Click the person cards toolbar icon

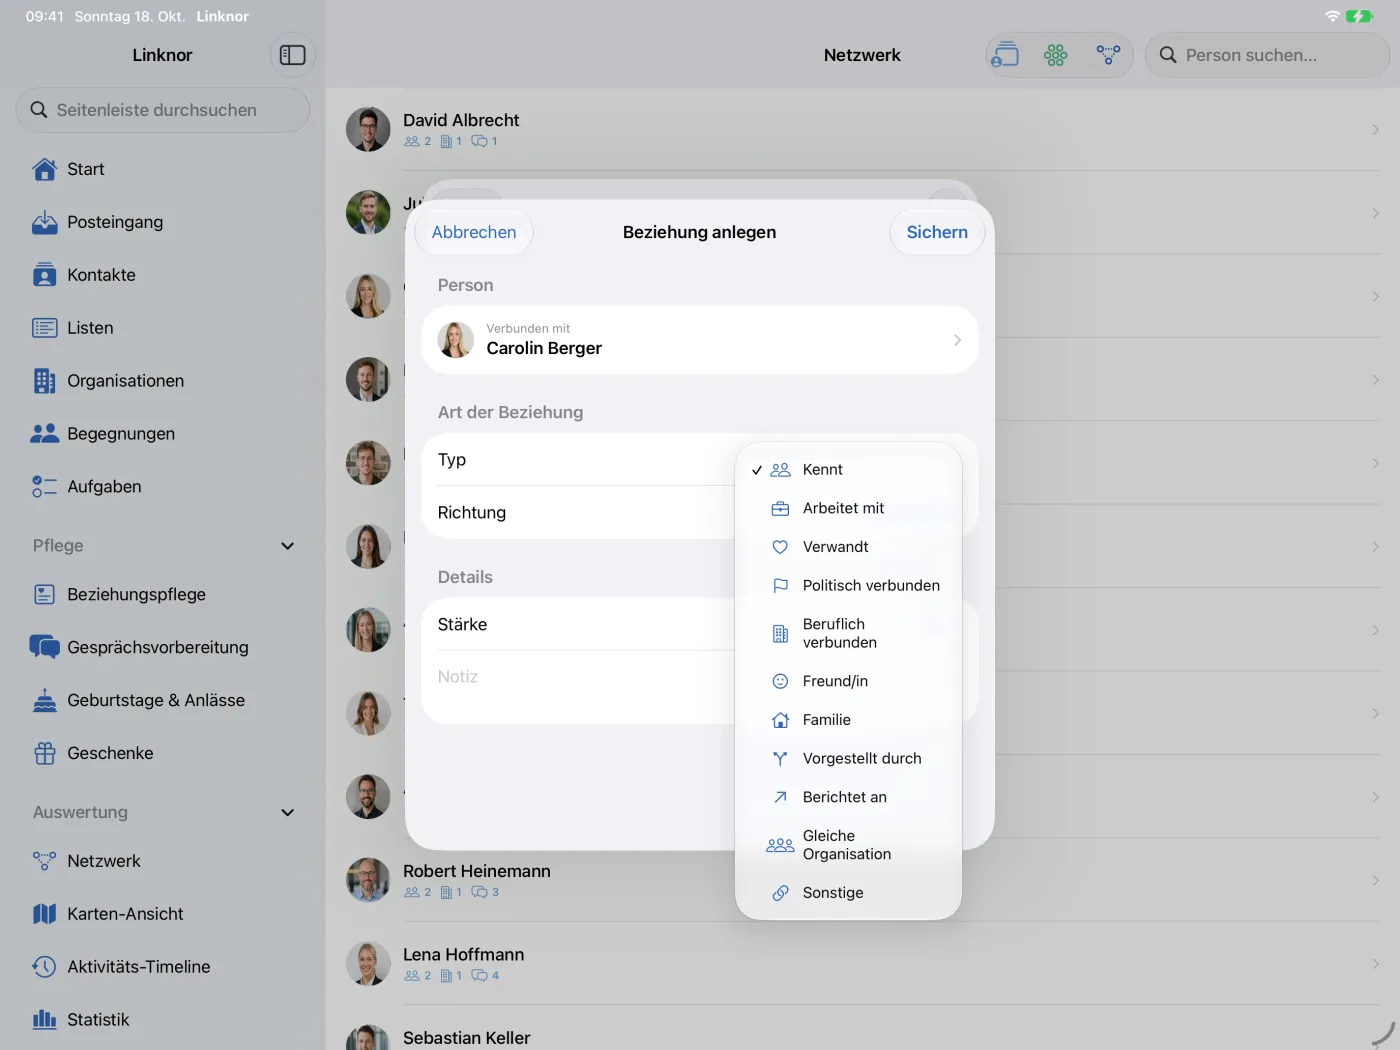[1005, 55]
